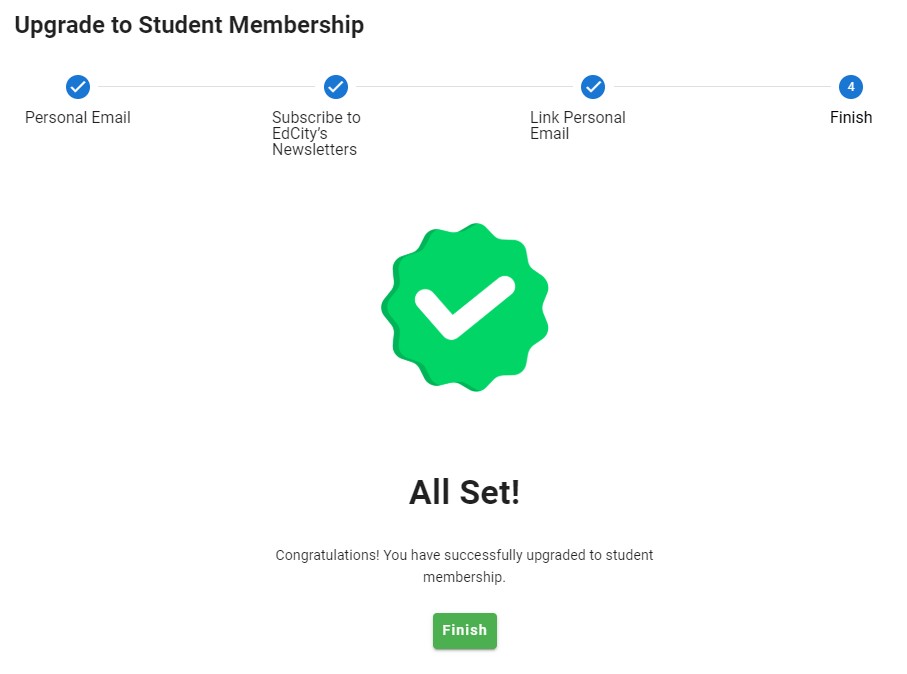This screenshot has width=907, height=674.
Task: Select the step 4 number circle
Action: (851, 87)
